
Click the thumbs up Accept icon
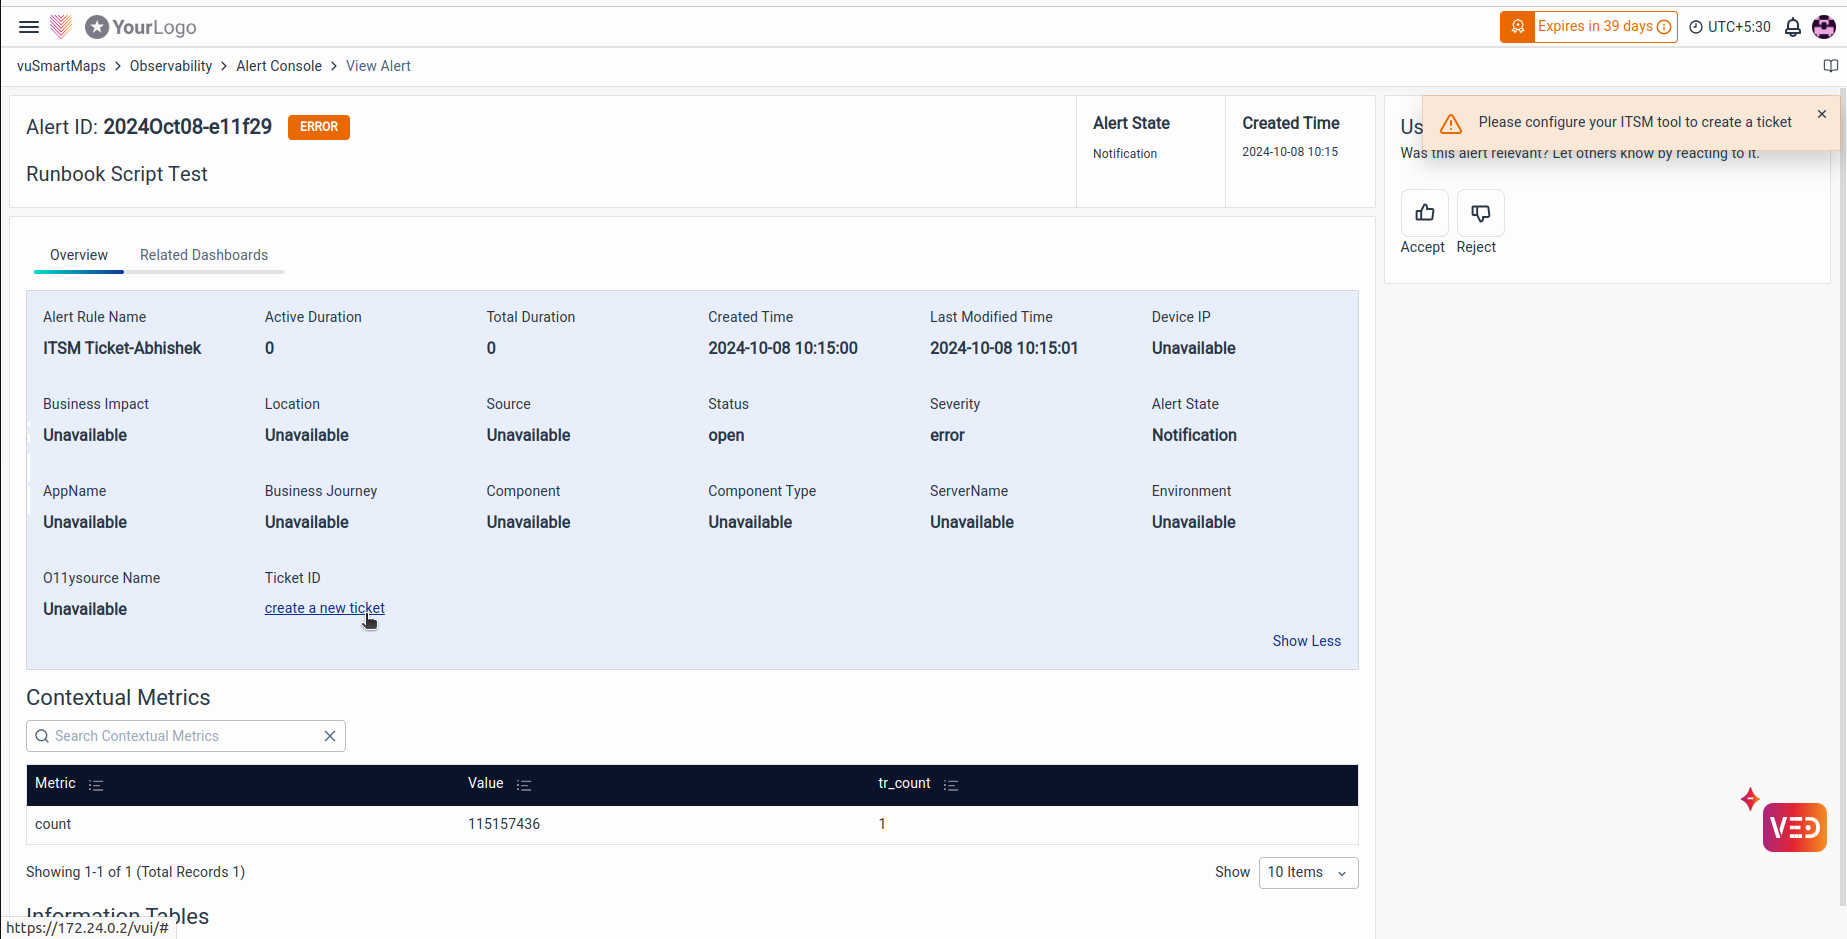pyautogui.click(x=1424, y=213)
